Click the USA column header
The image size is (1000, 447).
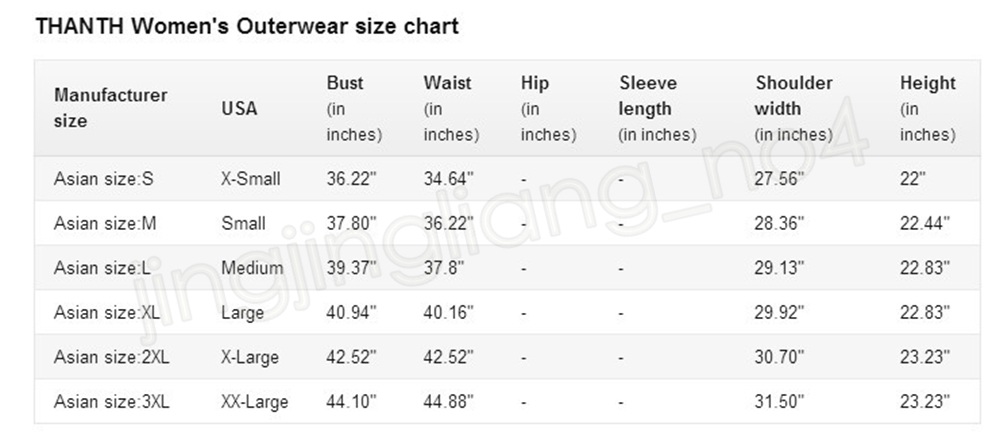point(239,108)
